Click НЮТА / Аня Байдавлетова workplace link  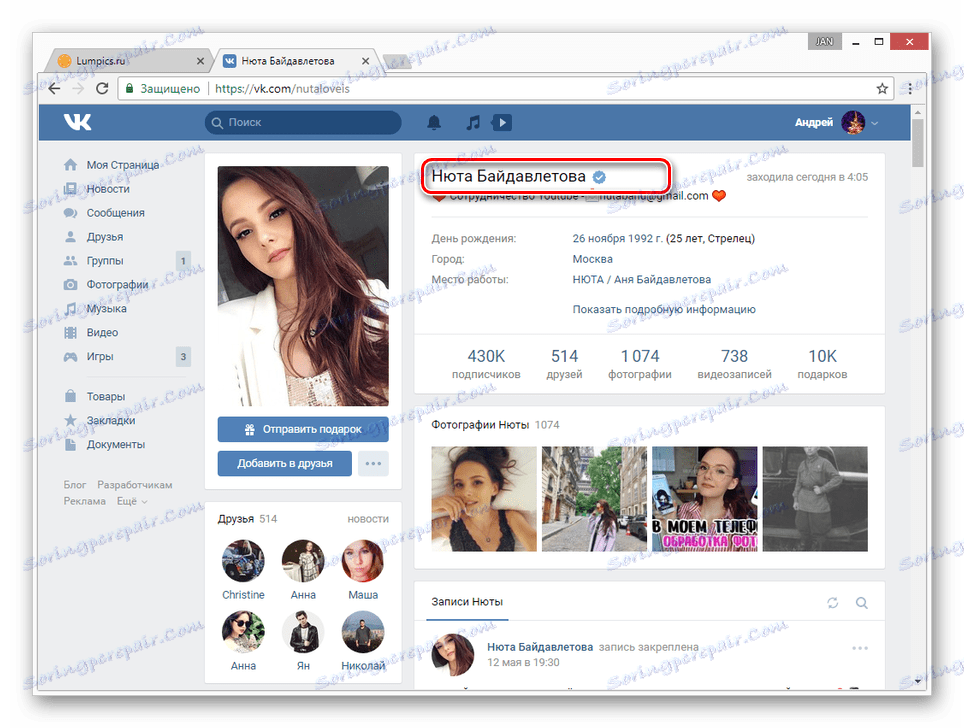tap(641, 279)
